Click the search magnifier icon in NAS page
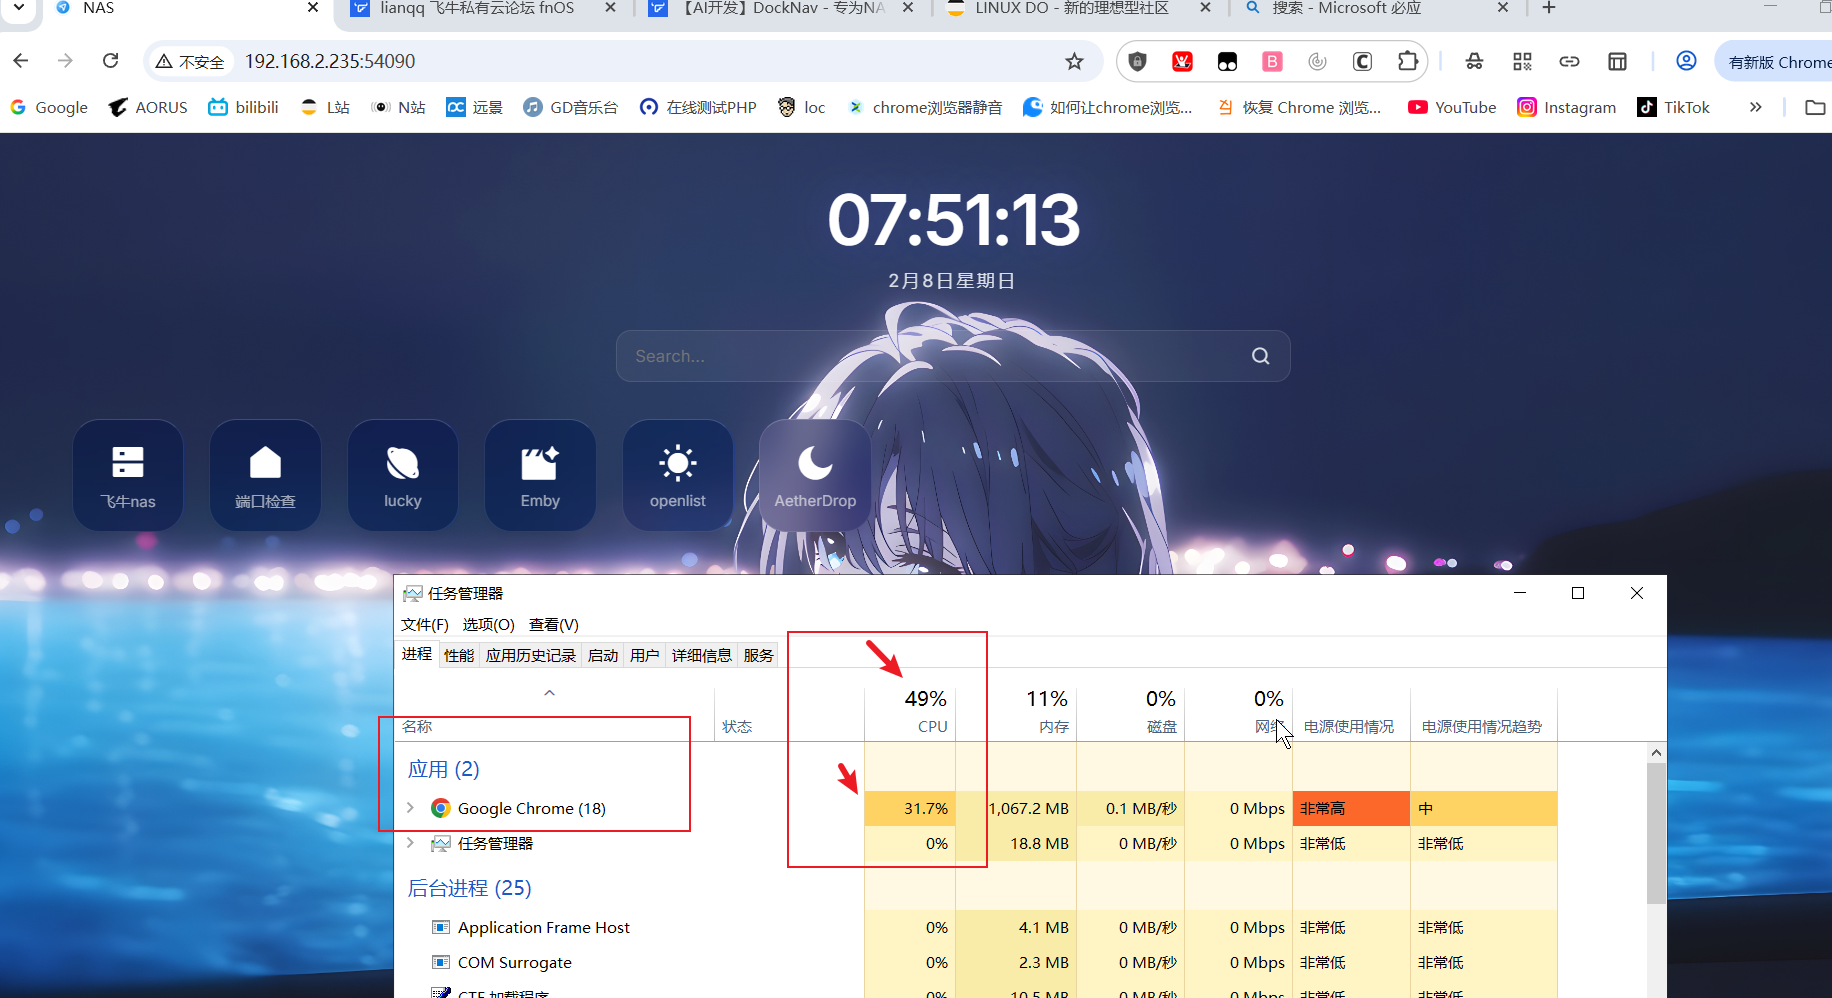The image size is (1832, 998). [x=1260, y=356]
